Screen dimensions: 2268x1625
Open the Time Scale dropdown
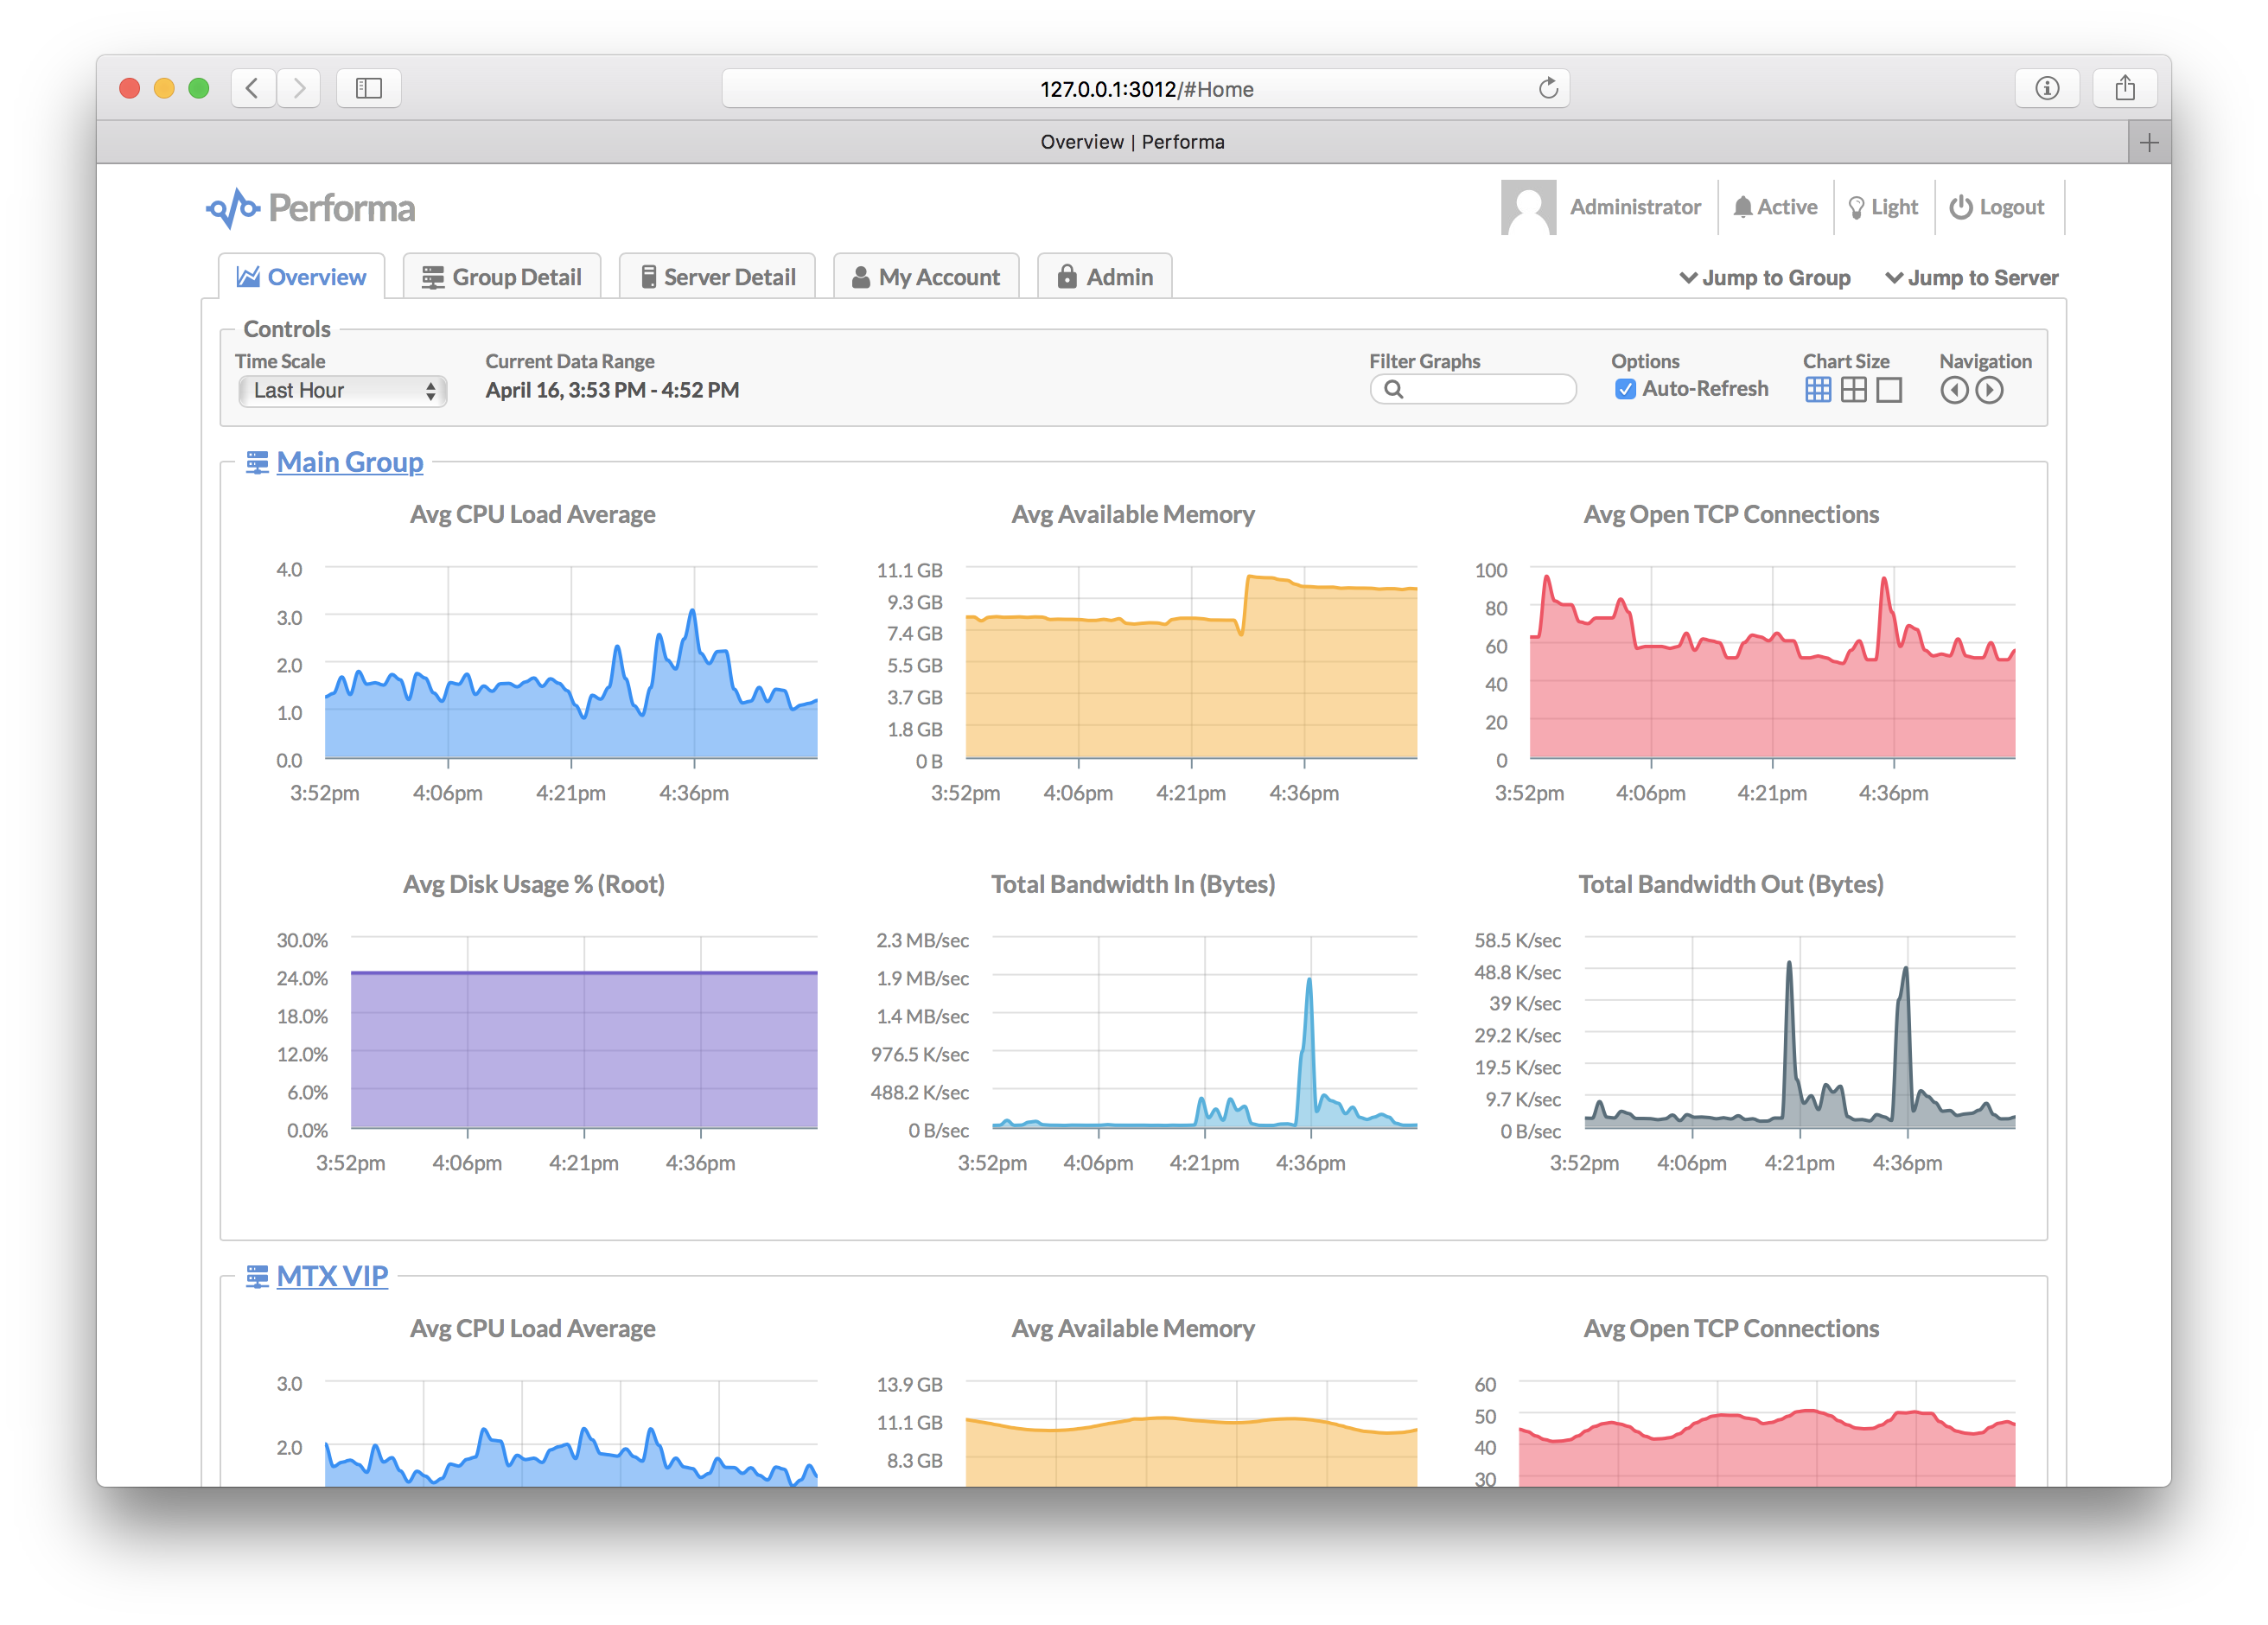pyautogui.click(x=342, y=391)
